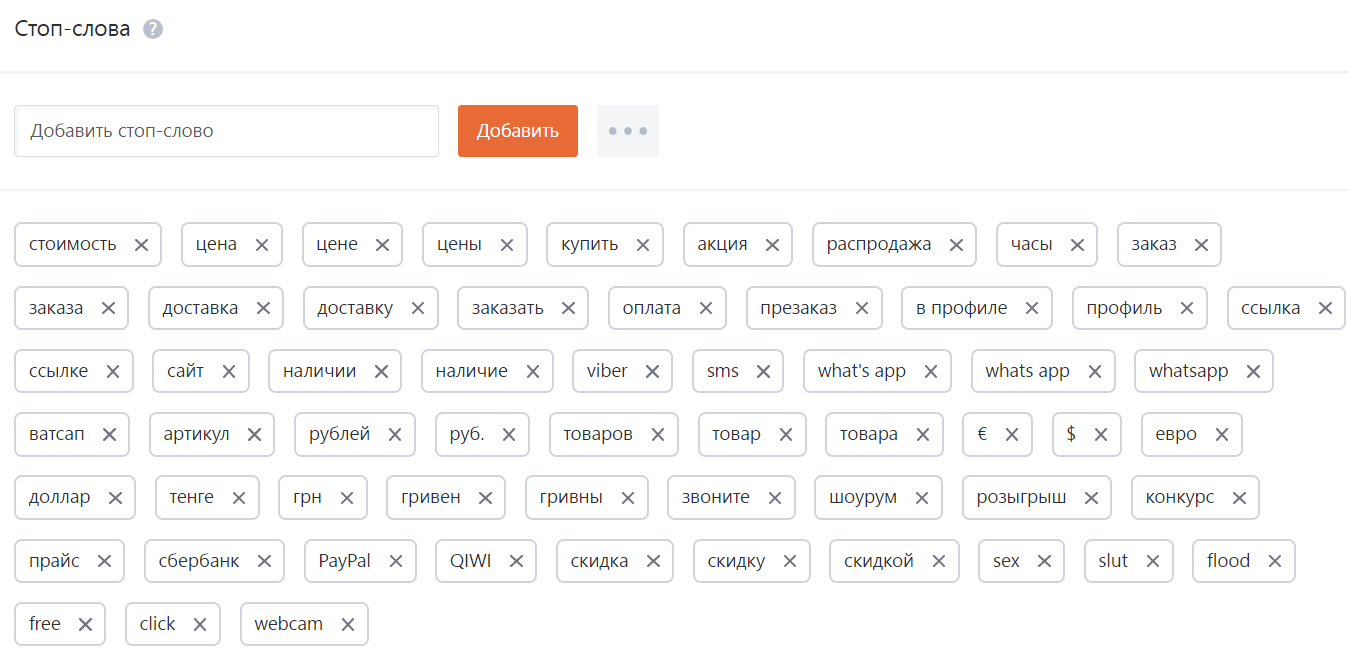Click the сбербанк tag label
Image resolution: width=1349 pixels, height=659 pixels.
(199, 561)
